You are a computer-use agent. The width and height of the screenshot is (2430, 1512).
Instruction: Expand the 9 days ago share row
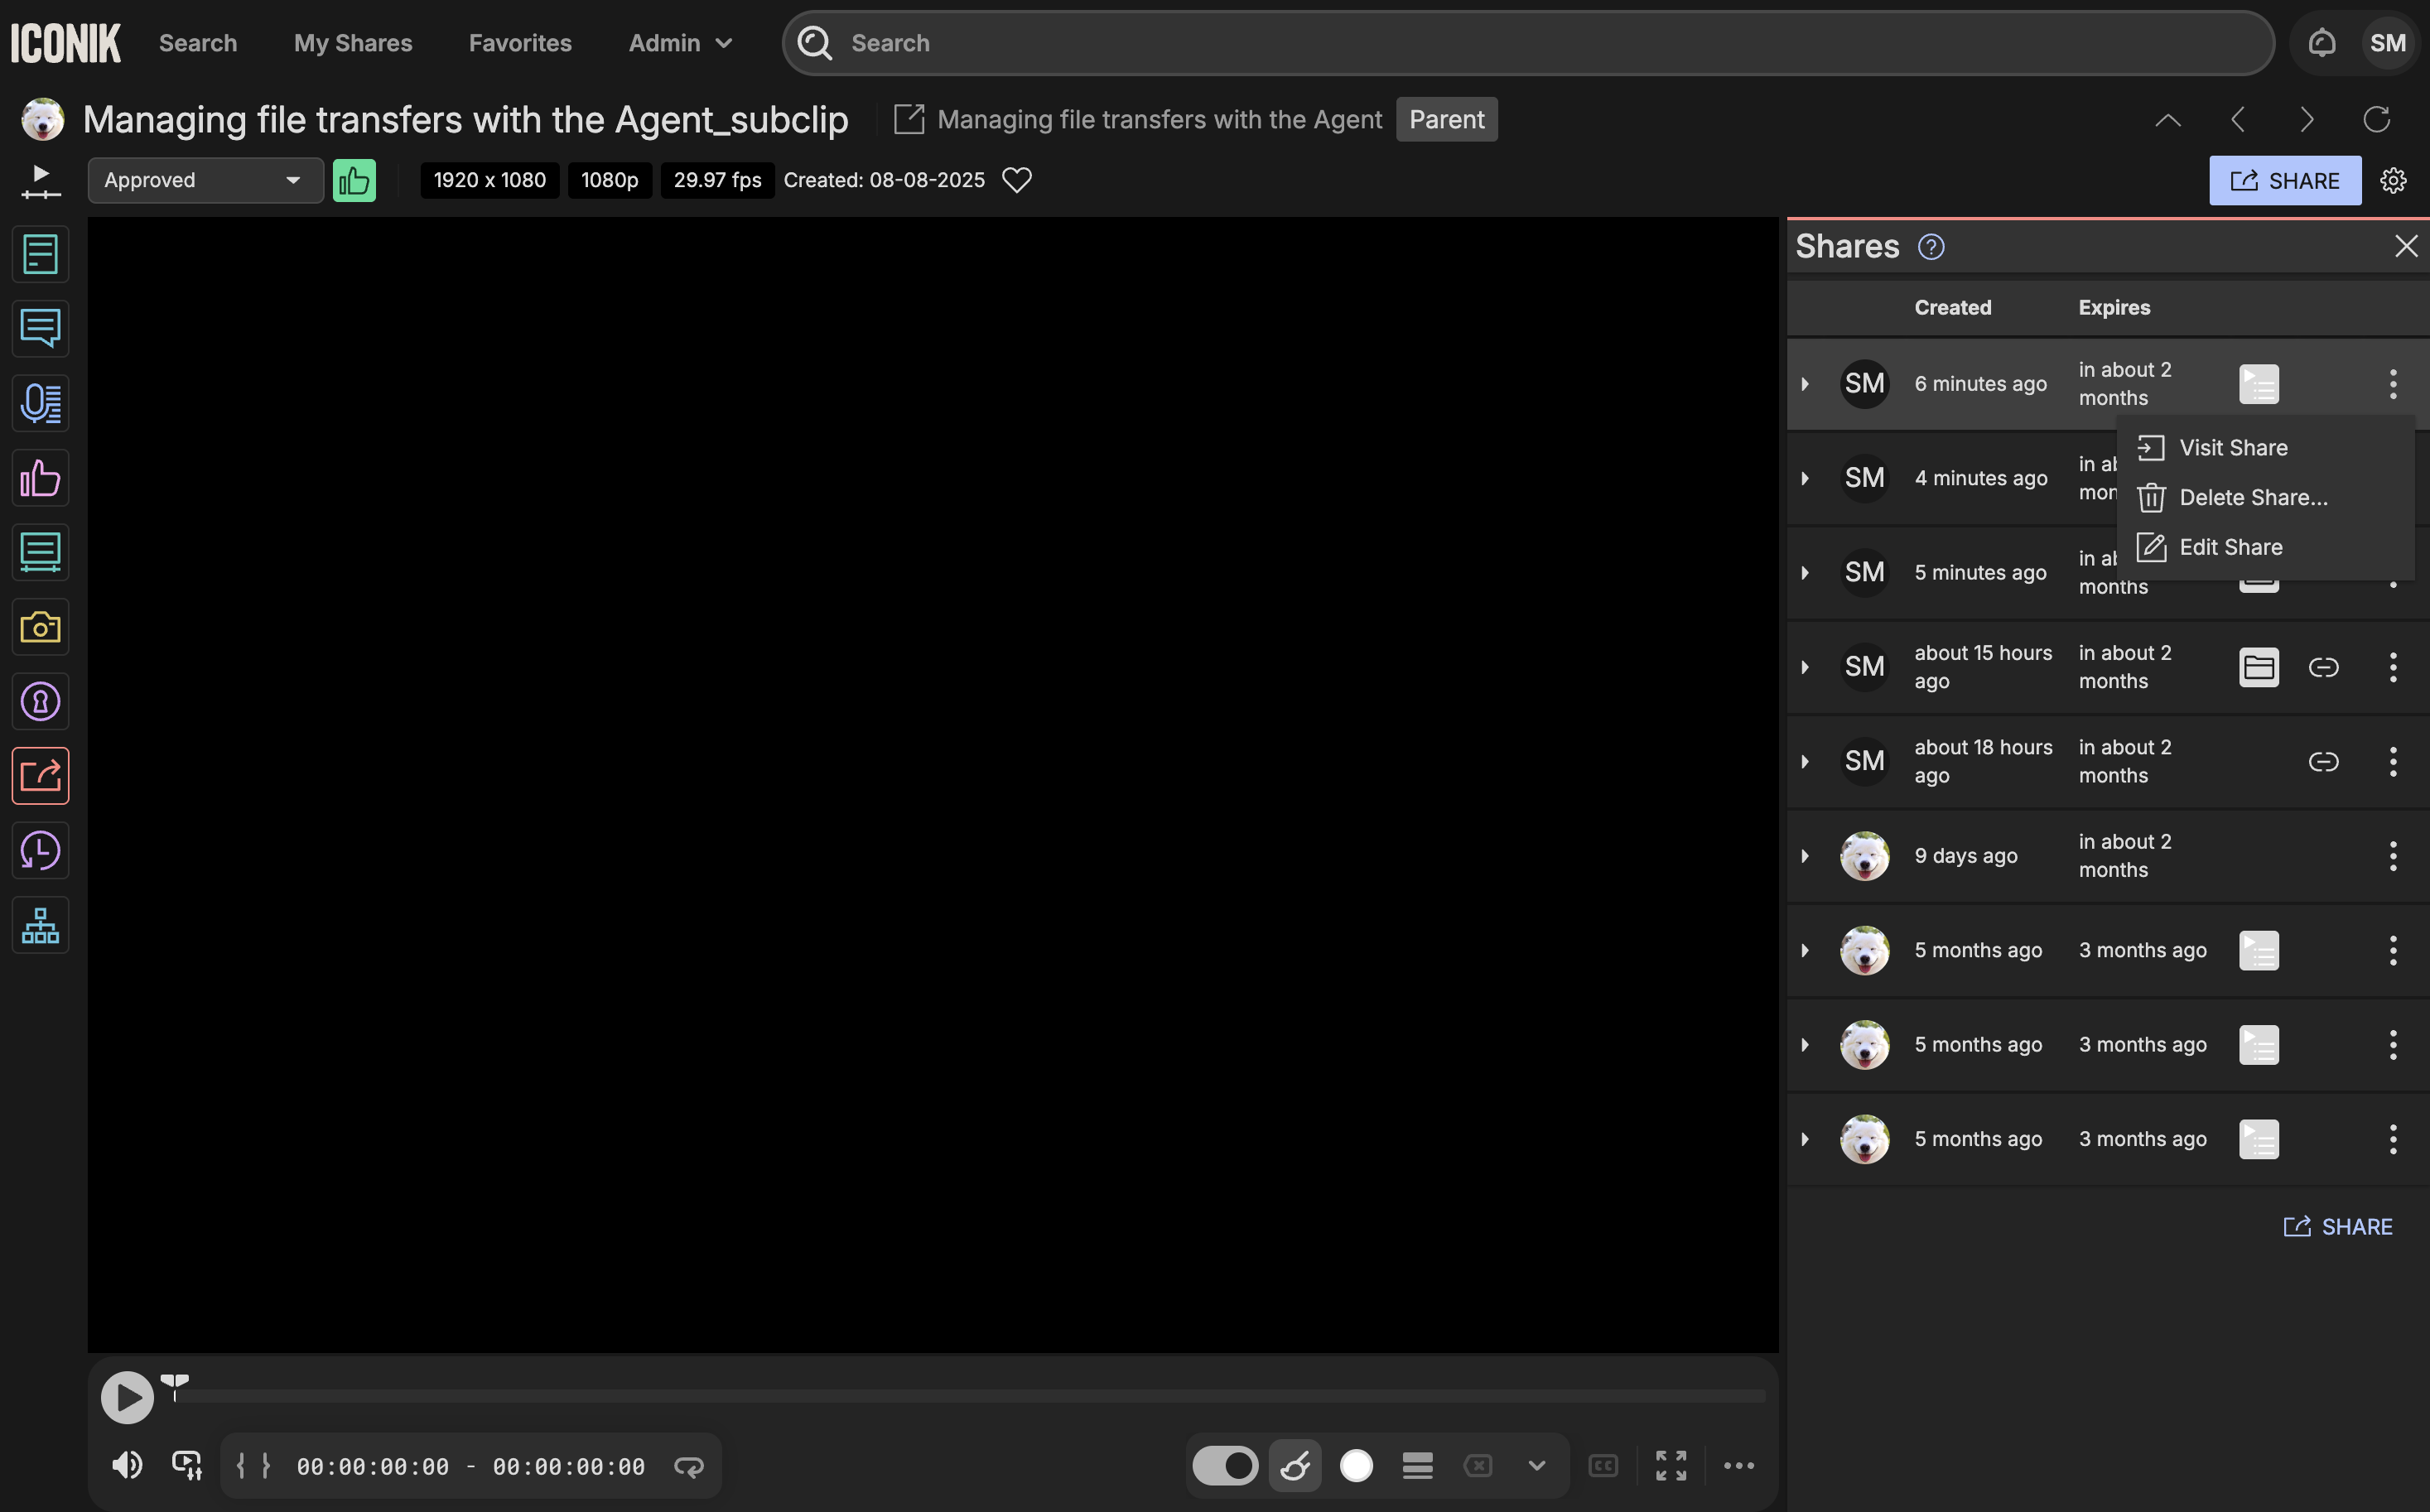(x=1804, y=856)
